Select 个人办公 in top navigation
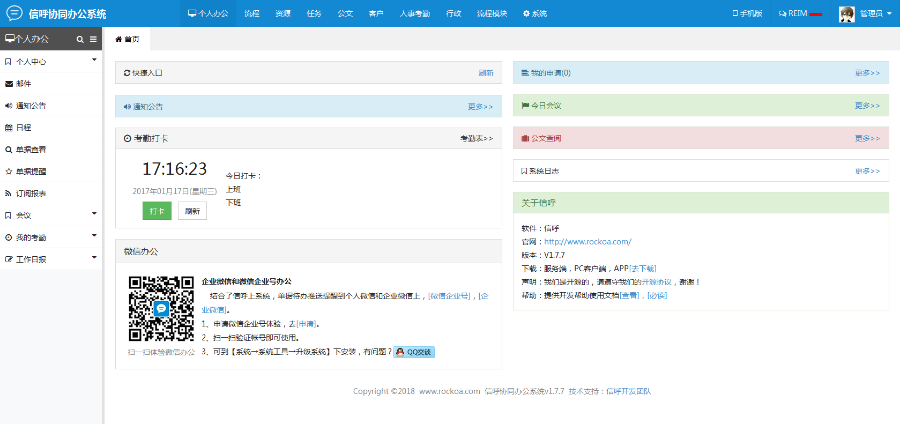 point(208,13)
